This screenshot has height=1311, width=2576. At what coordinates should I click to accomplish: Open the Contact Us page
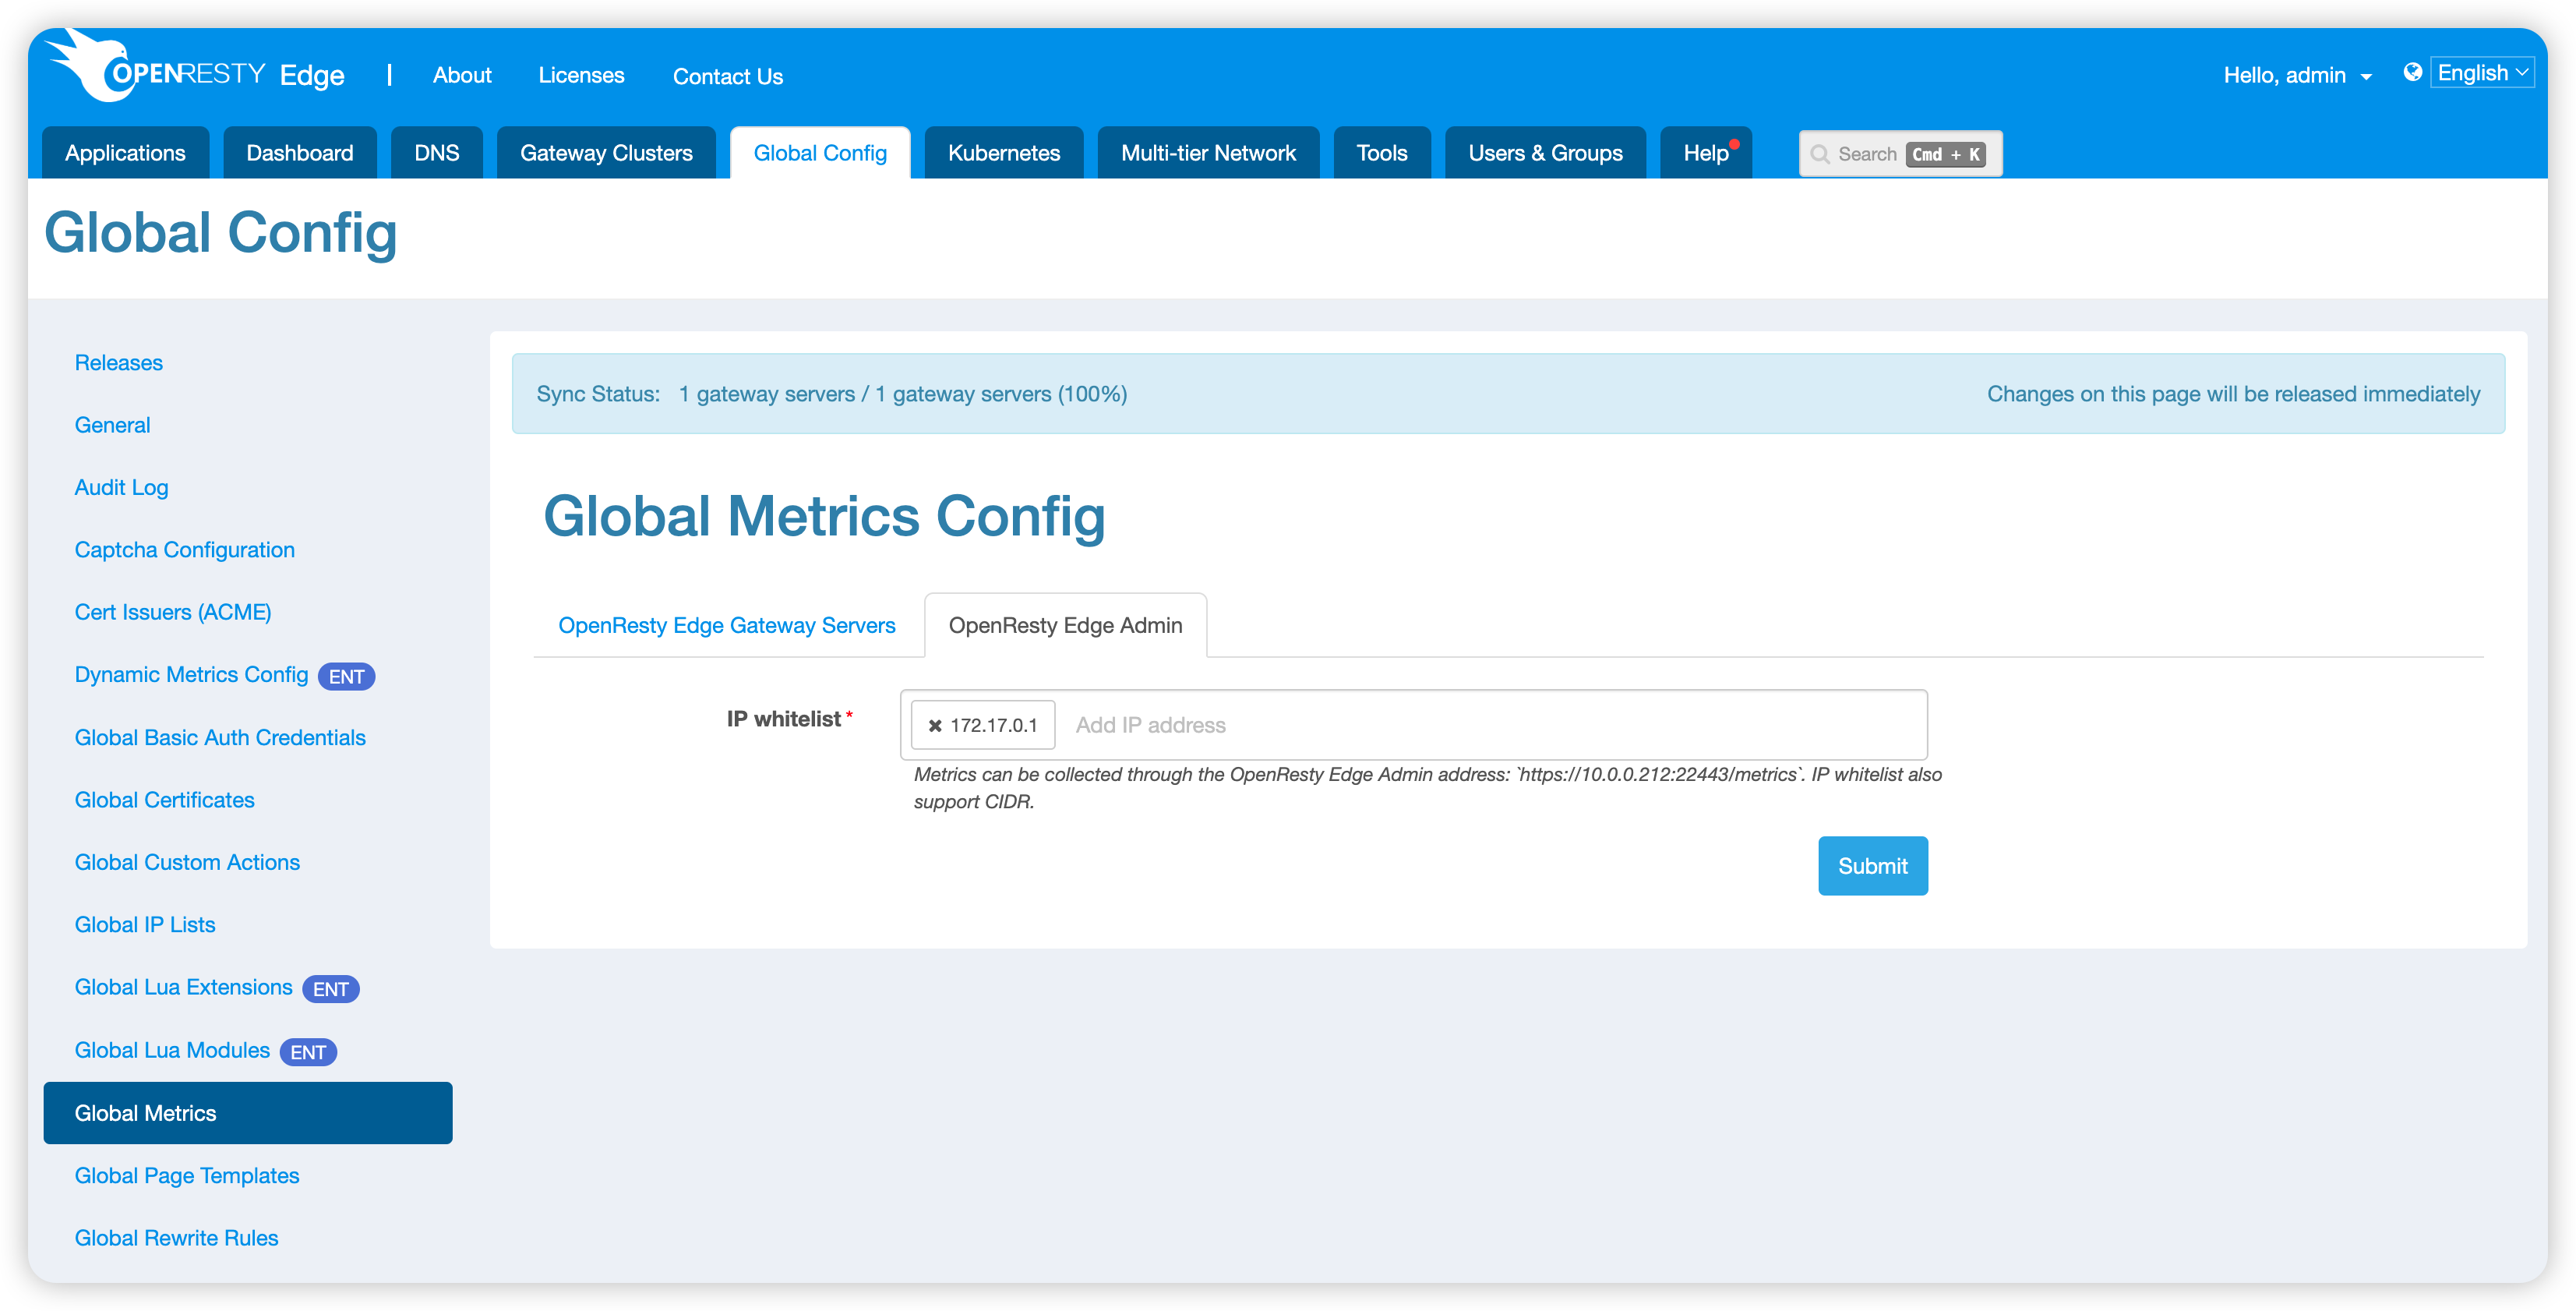pos(727,76)
